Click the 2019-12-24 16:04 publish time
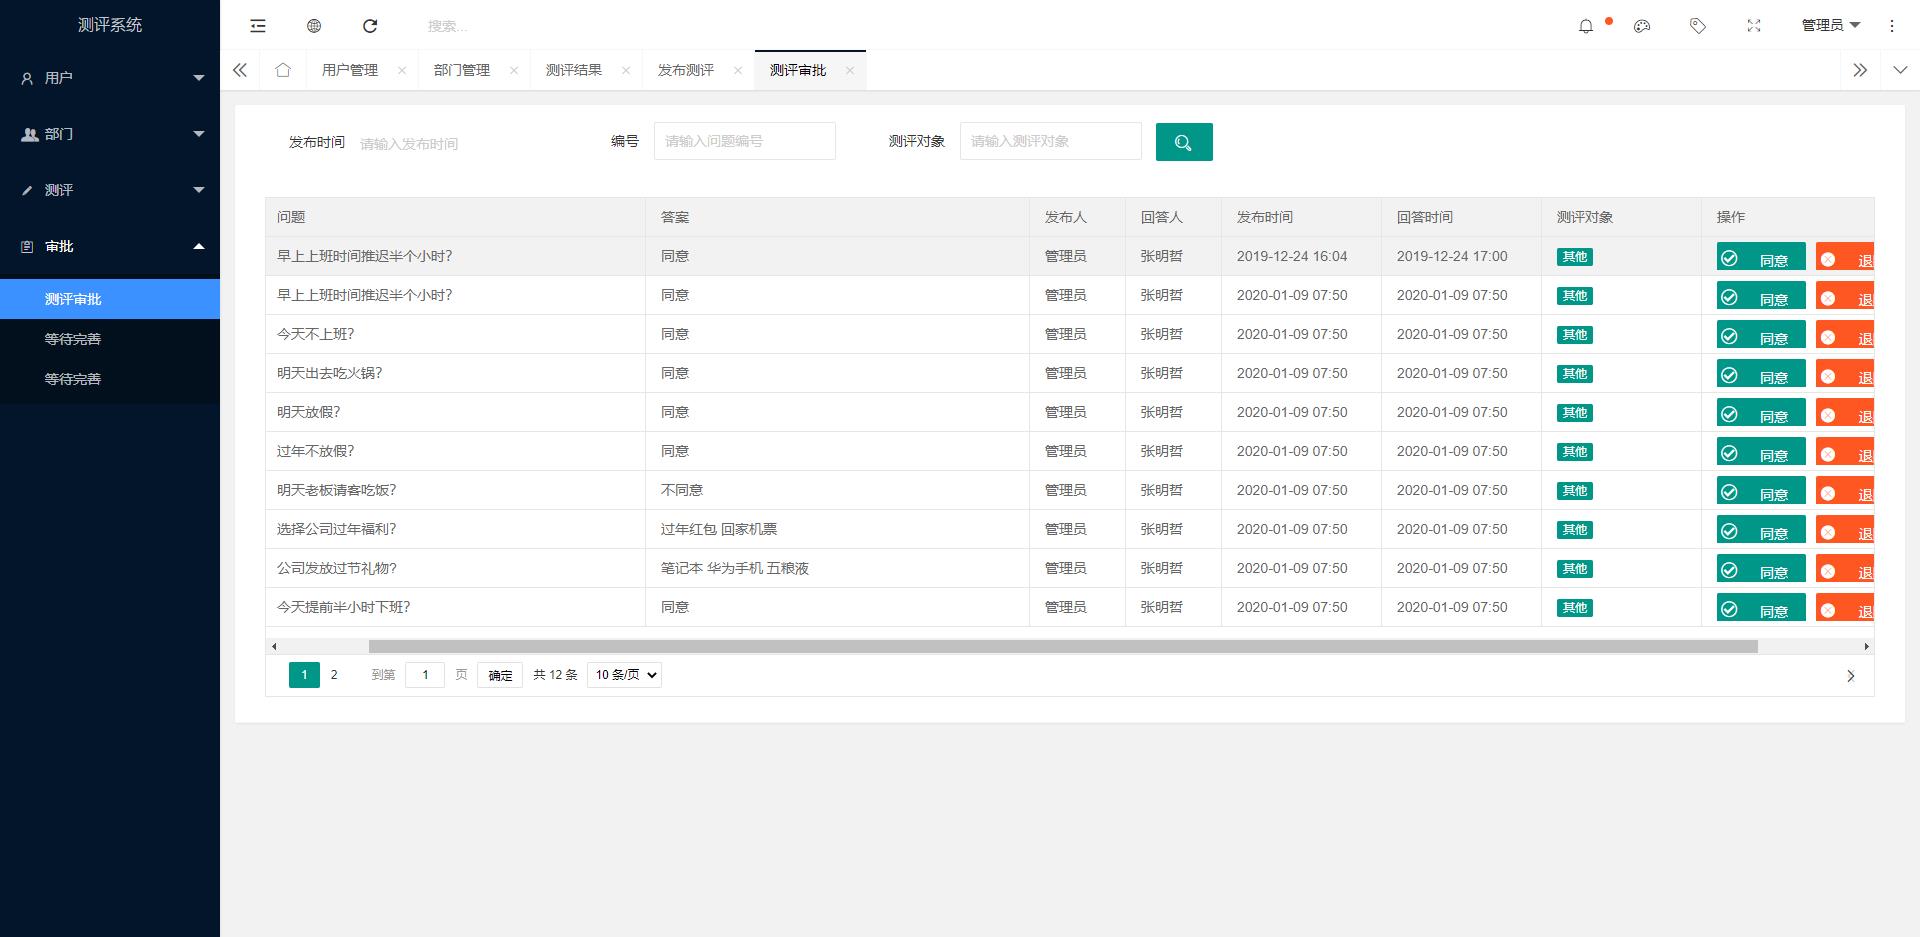Viewport: 1920px width, 937px height. pos(1292,256)
